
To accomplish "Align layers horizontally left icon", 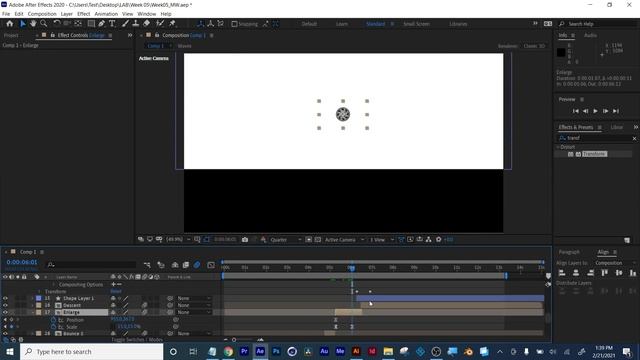I will coord(562,273).
